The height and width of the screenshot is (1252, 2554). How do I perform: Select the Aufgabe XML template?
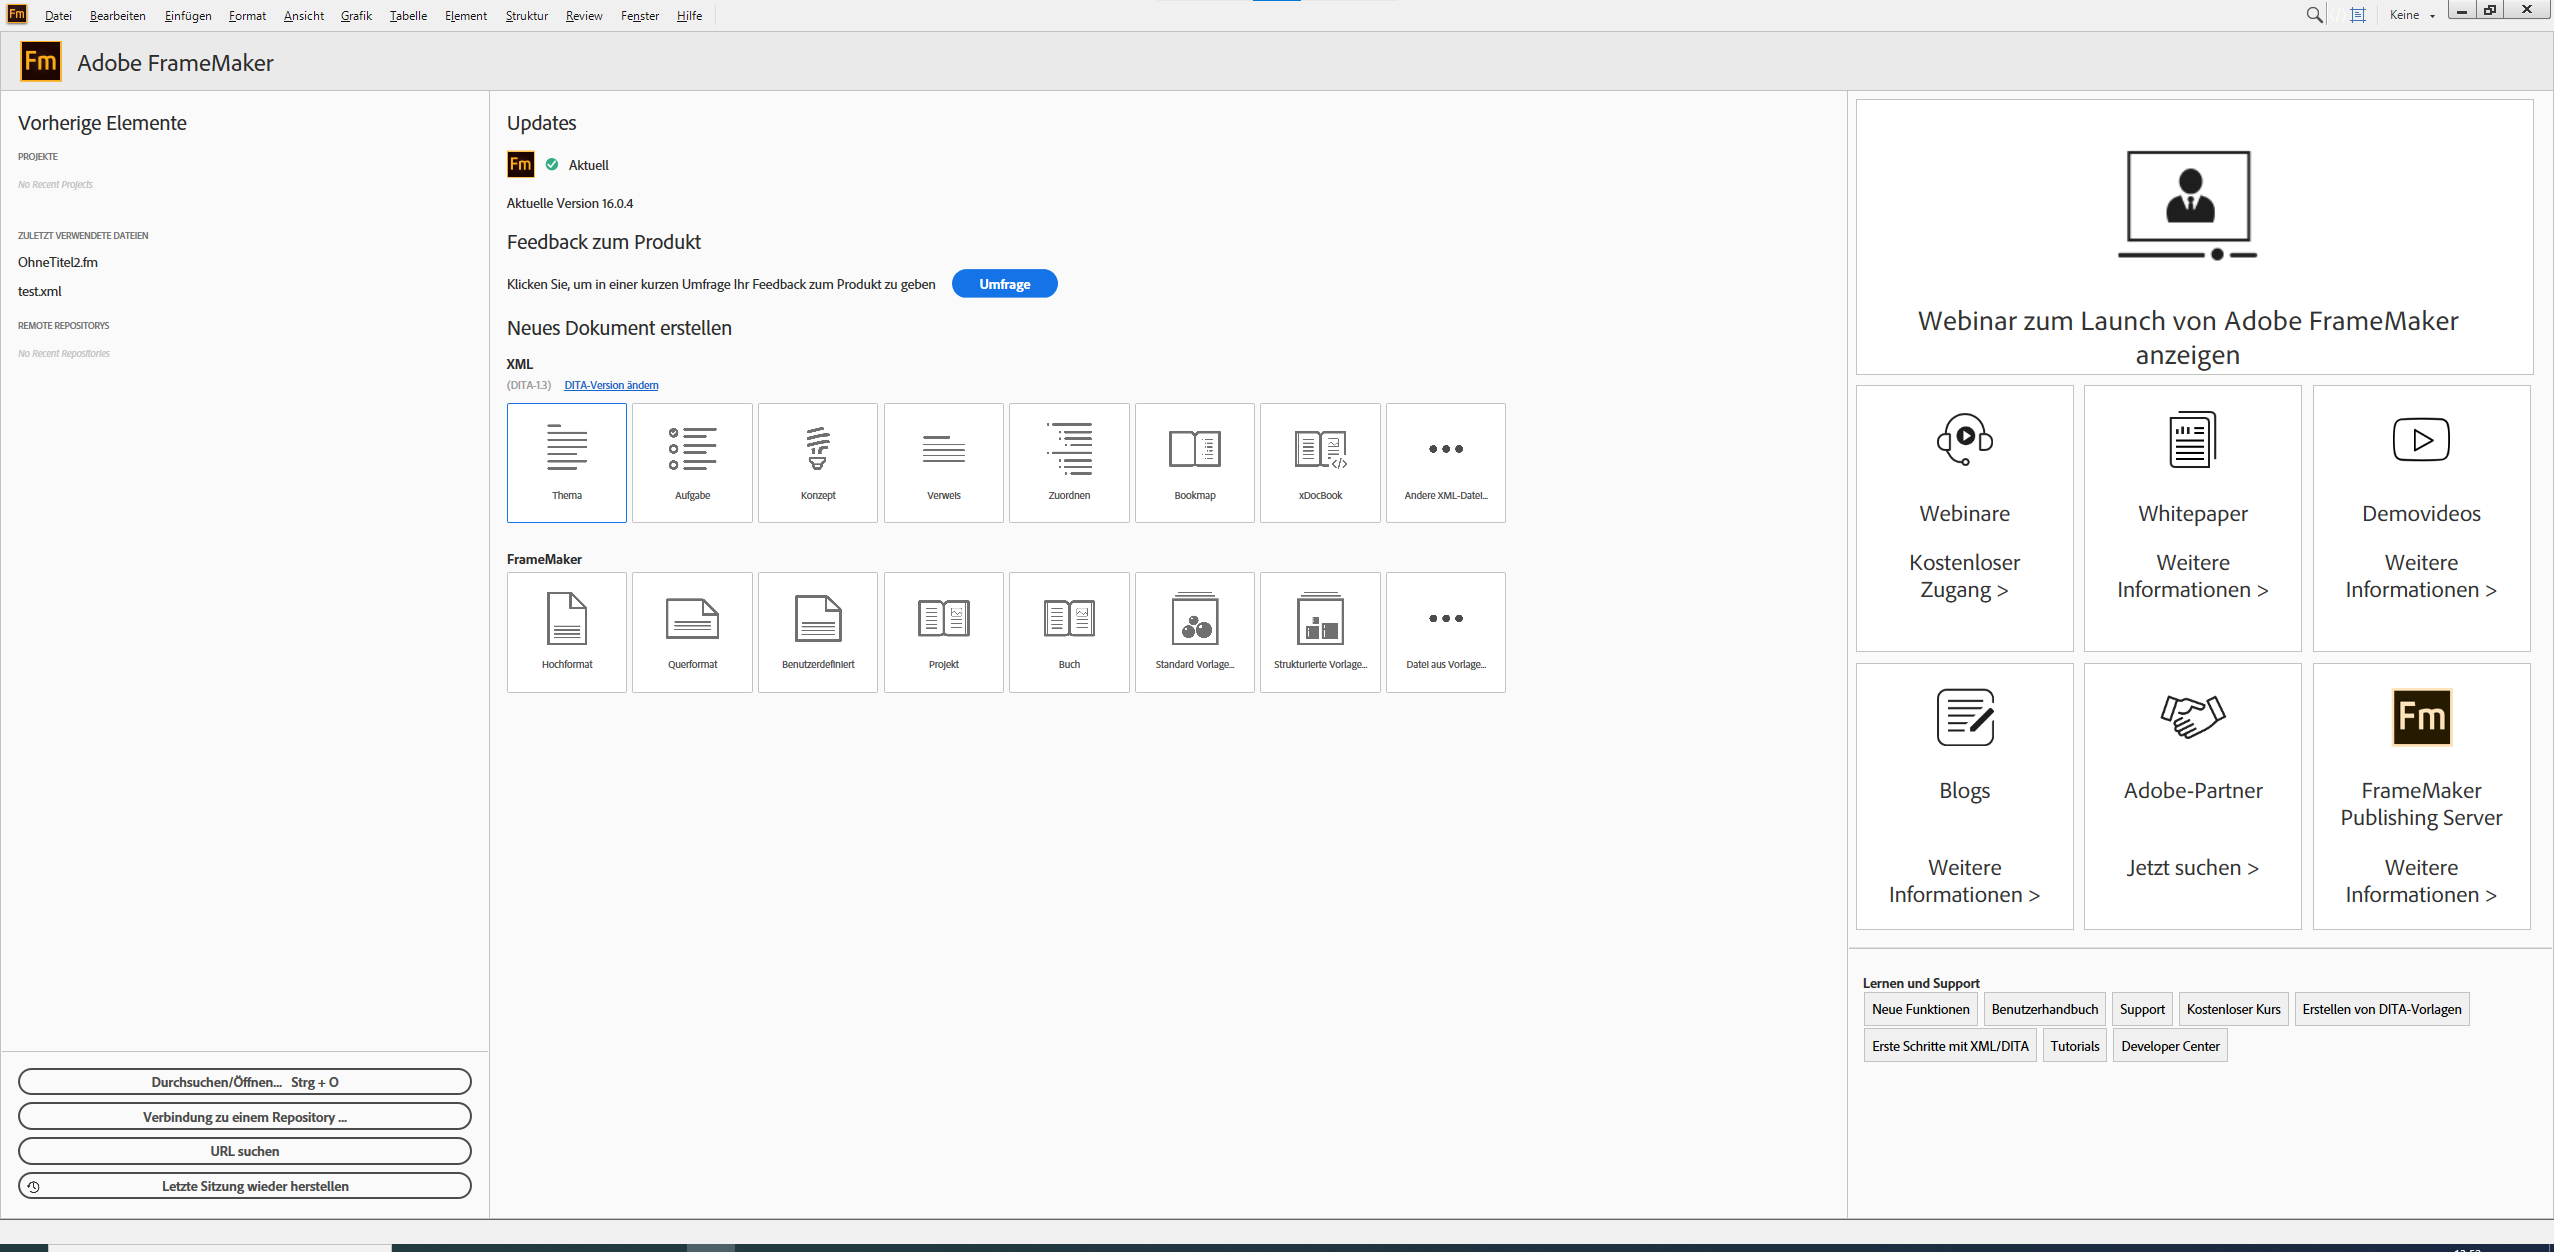[691, 461]
